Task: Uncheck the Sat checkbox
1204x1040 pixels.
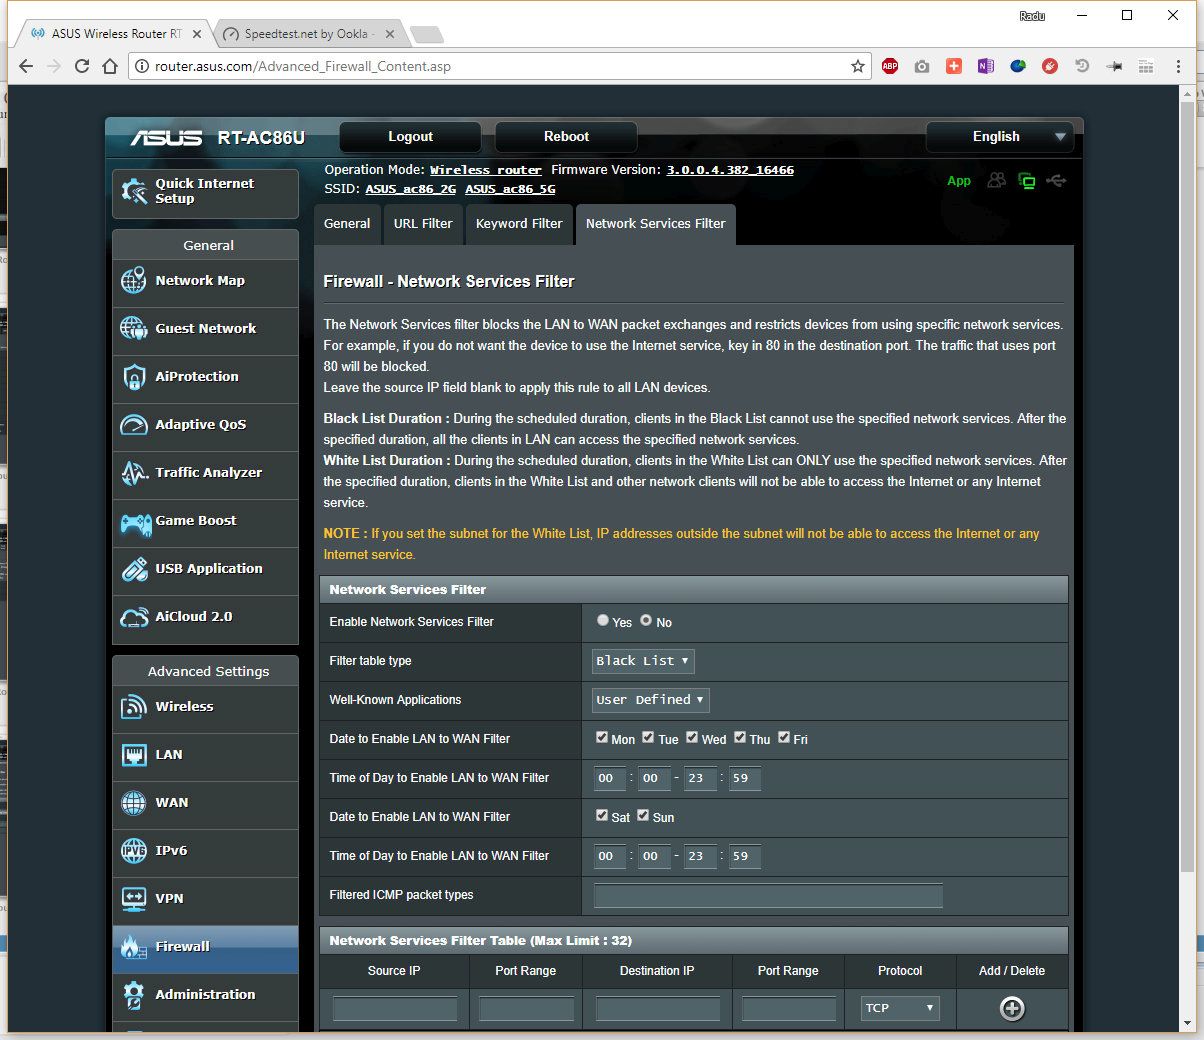Action: click(x=602, y=816)
